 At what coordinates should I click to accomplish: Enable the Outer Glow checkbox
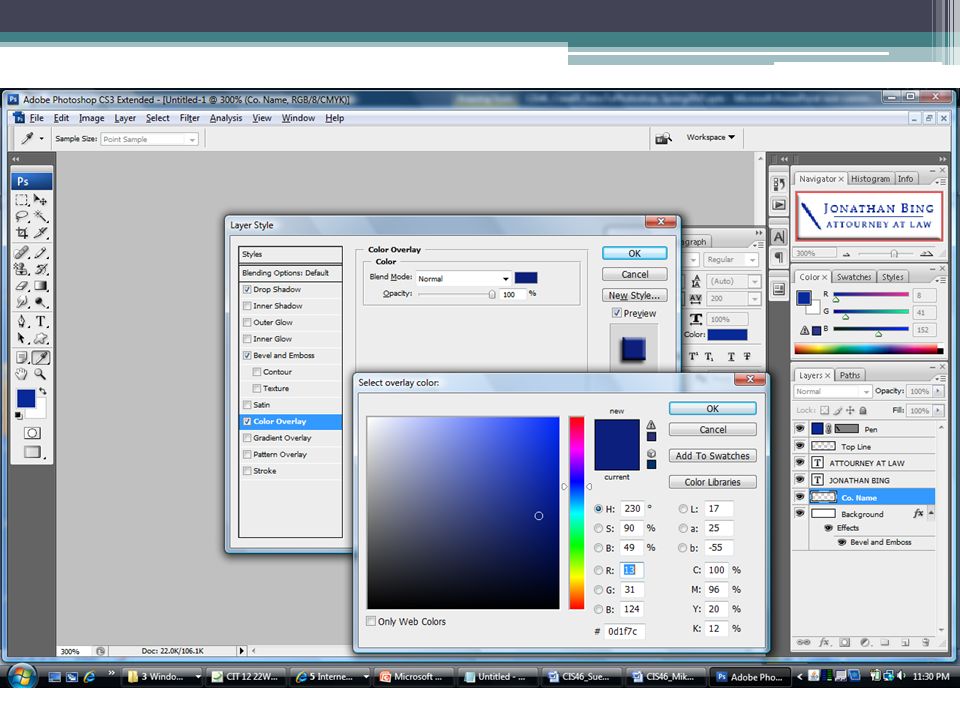tap(247, 323)
